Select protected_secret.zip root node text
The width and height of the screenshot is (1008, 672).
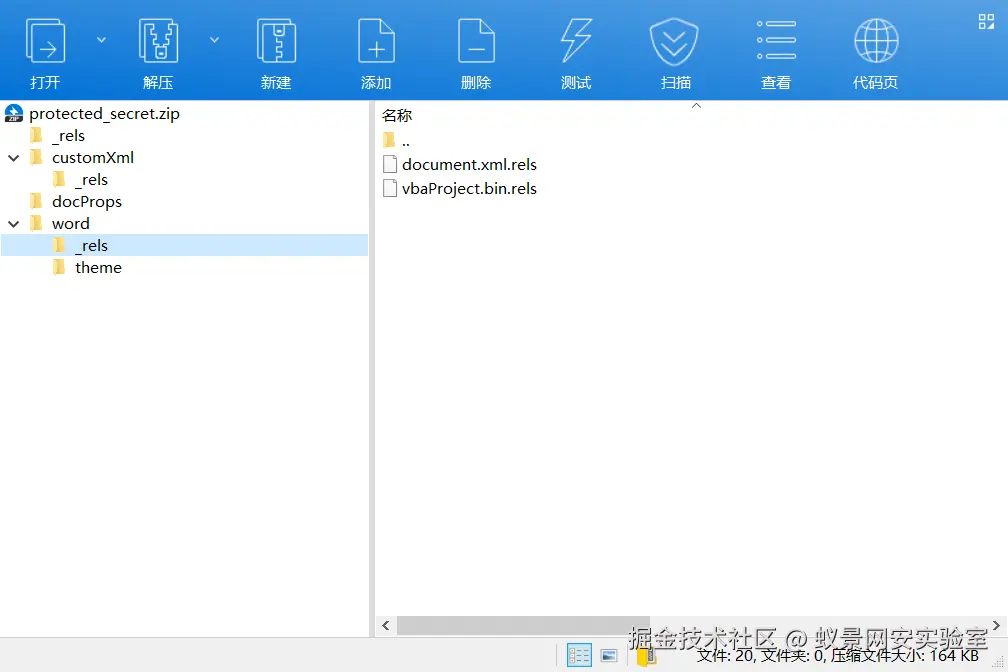click(x=104, y=114)
